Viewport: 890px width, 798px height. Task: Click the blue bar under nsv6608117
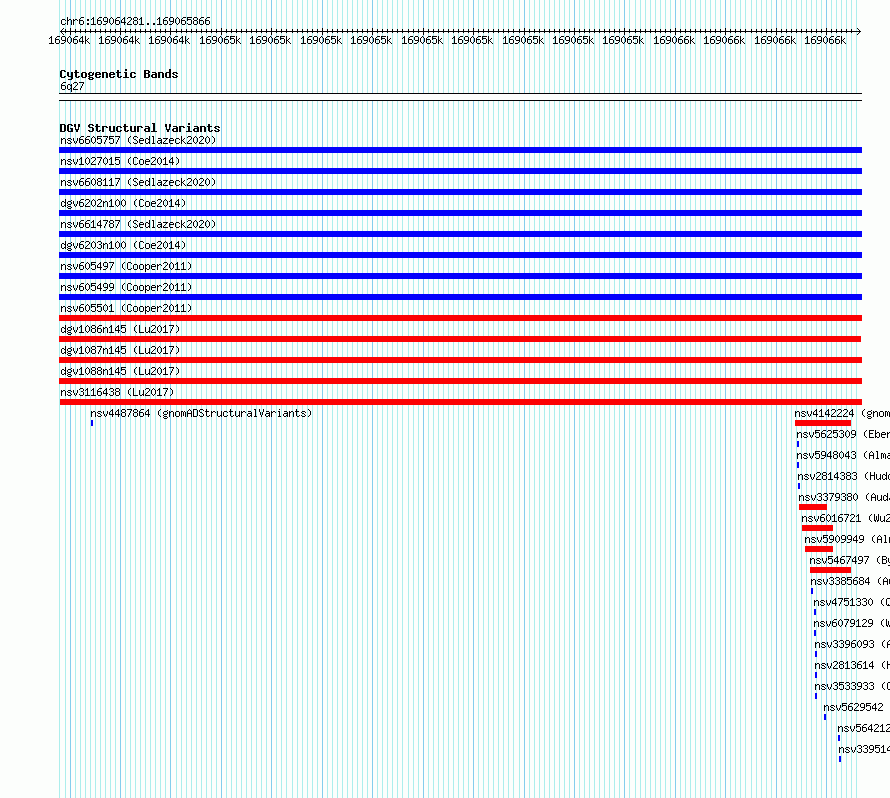(x=460, y=192)
